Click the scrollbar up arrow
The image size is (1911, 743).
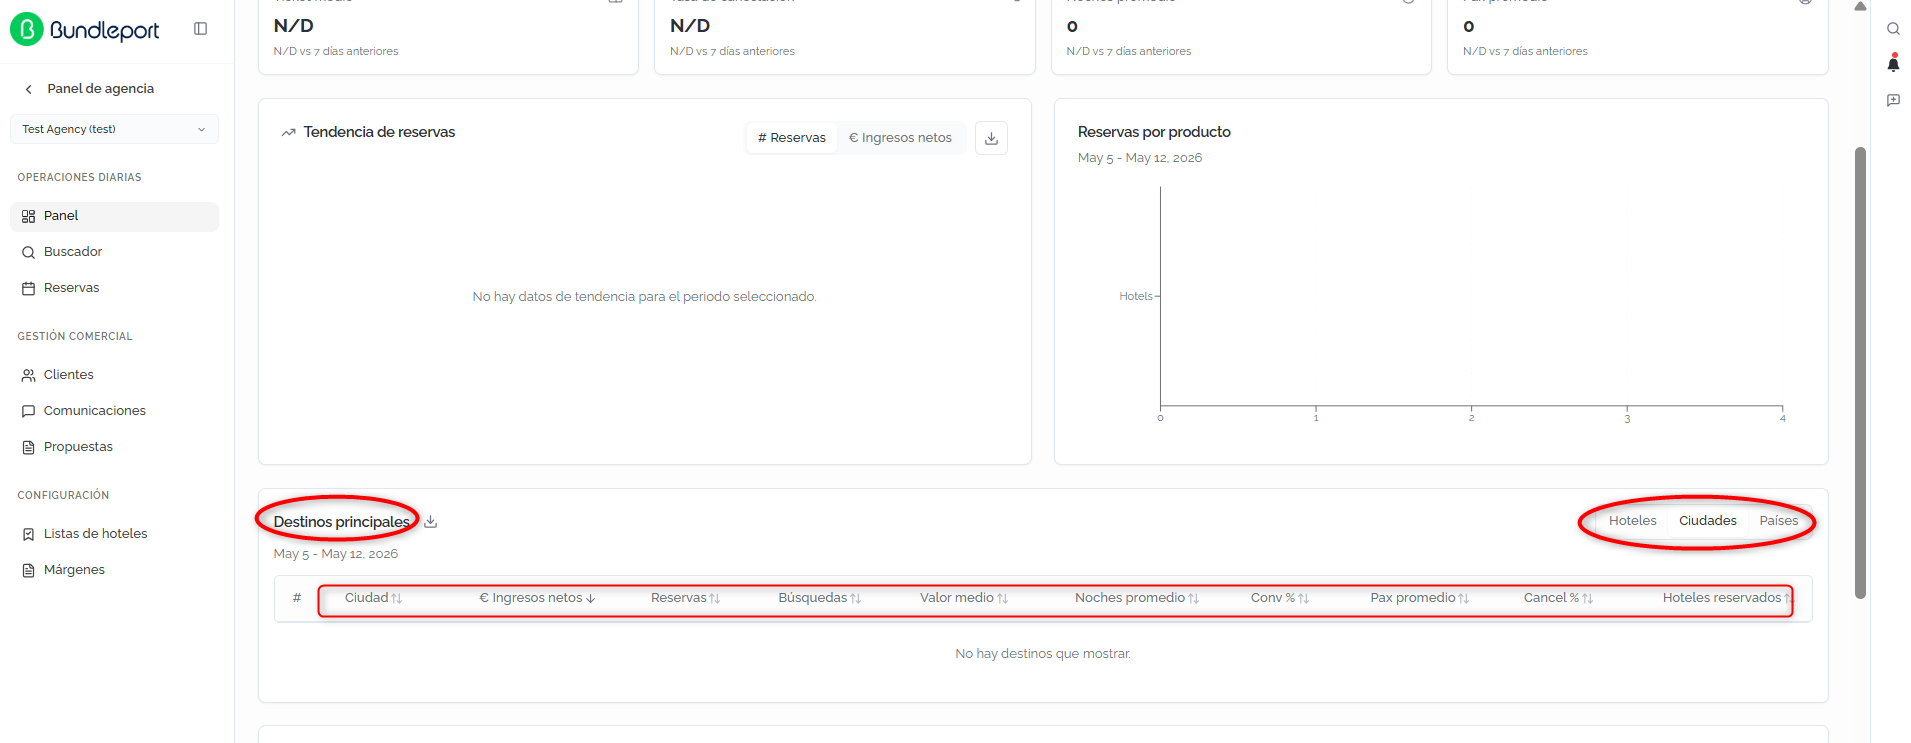coord(1860,6)
